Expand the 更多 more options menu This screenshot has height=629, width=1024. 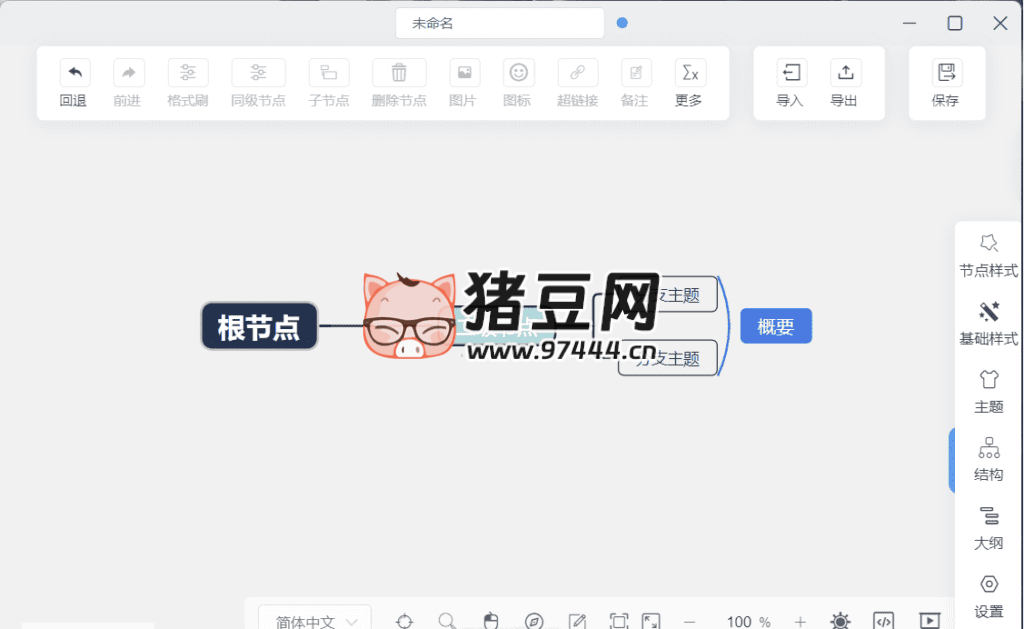689,83
